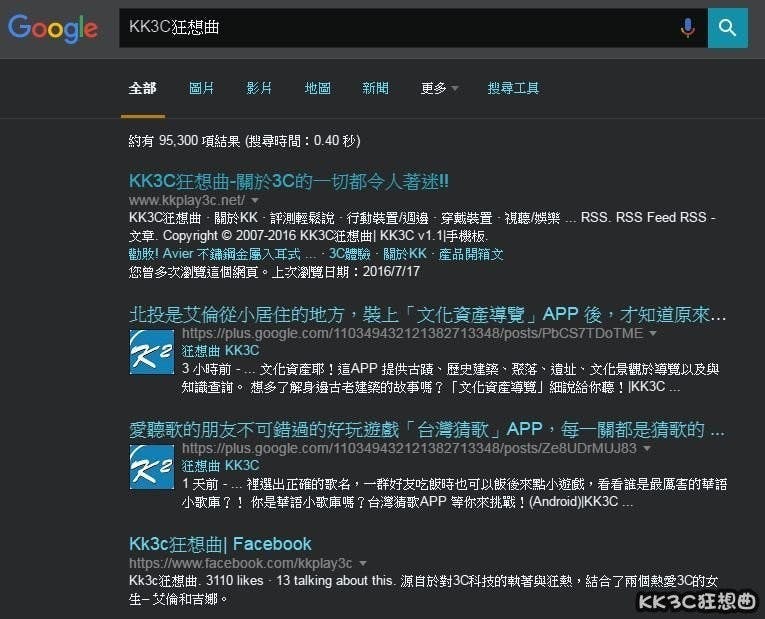Click the Google logo

[x=53, y=28]
